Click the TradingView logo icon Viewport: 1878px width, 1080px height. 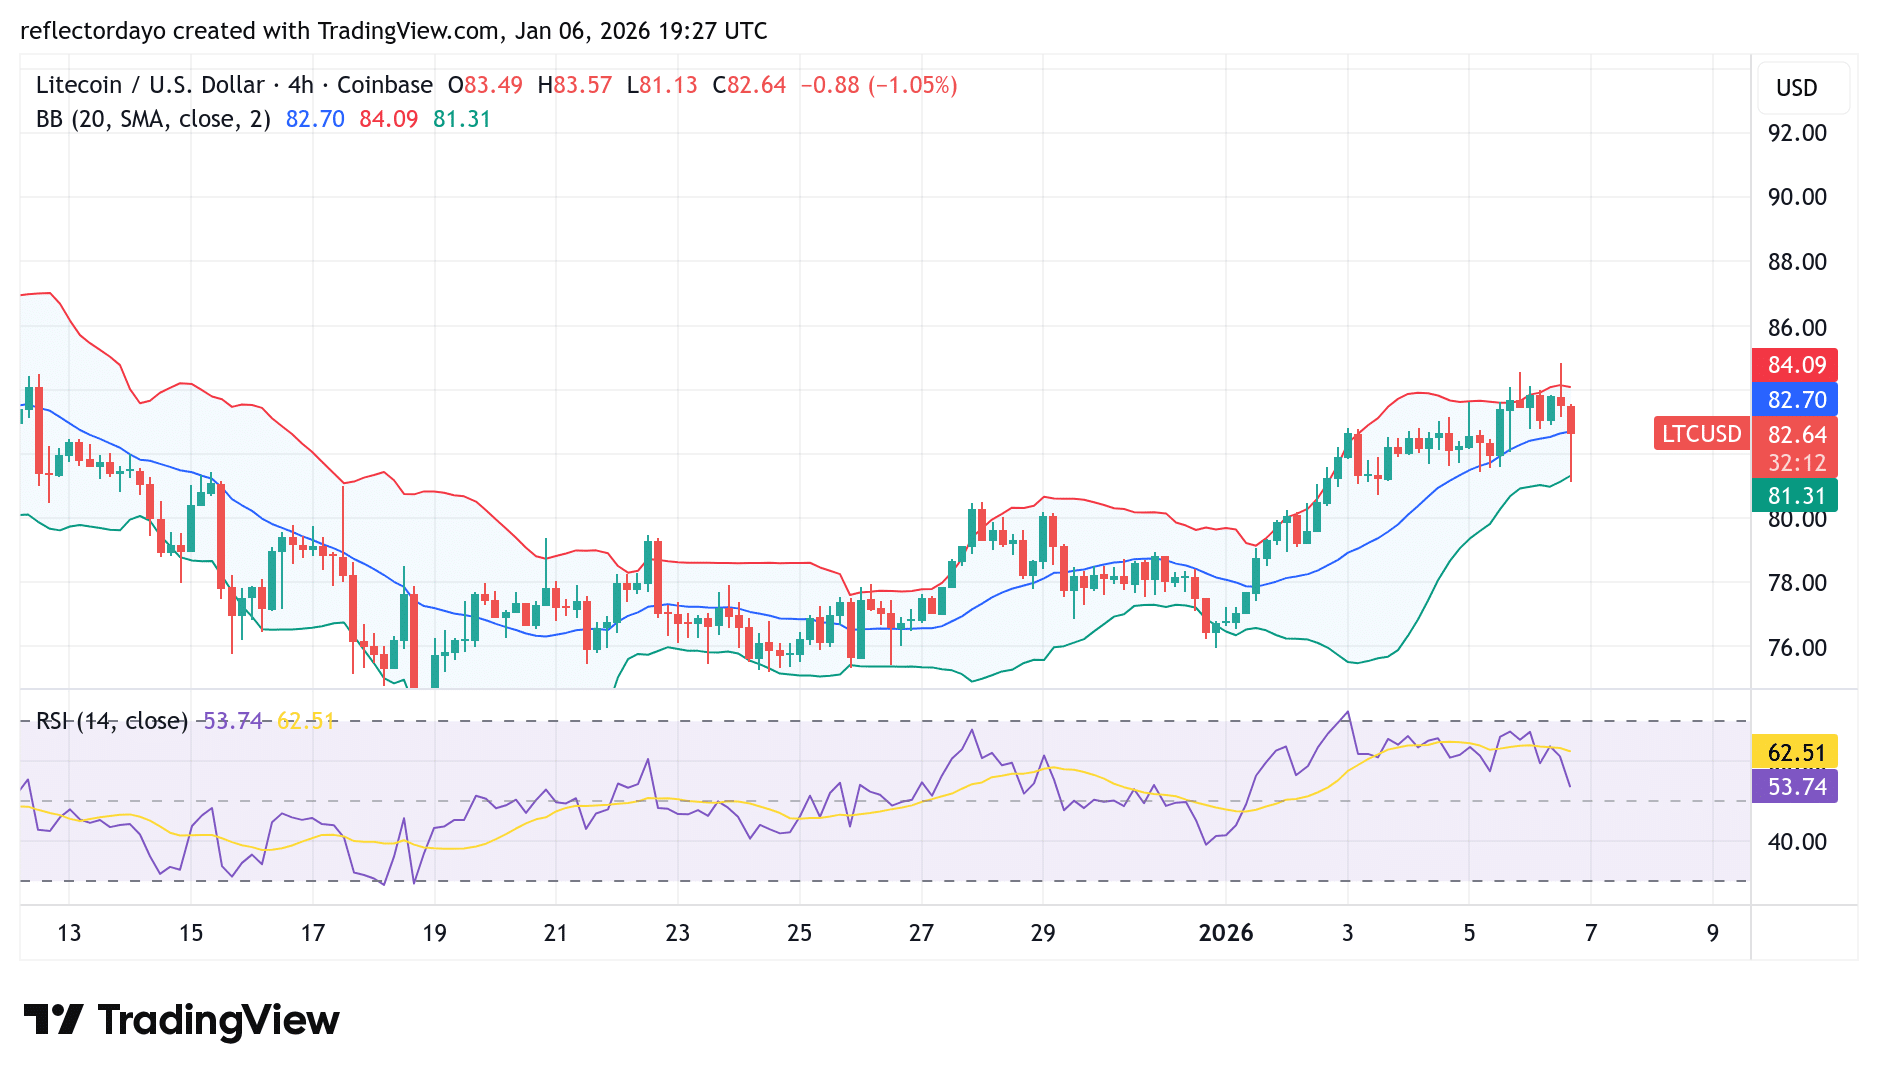(x=55, y=1021)
